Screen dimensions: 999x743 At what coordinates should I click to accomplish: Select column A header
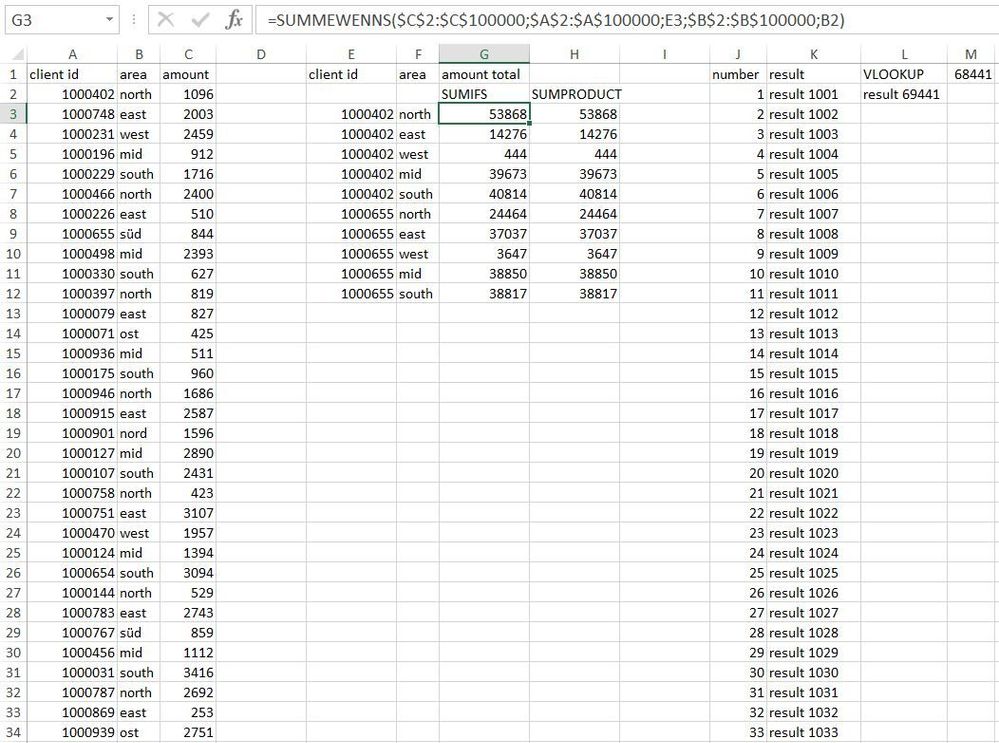pyautogui.click(x=72, y=54)
